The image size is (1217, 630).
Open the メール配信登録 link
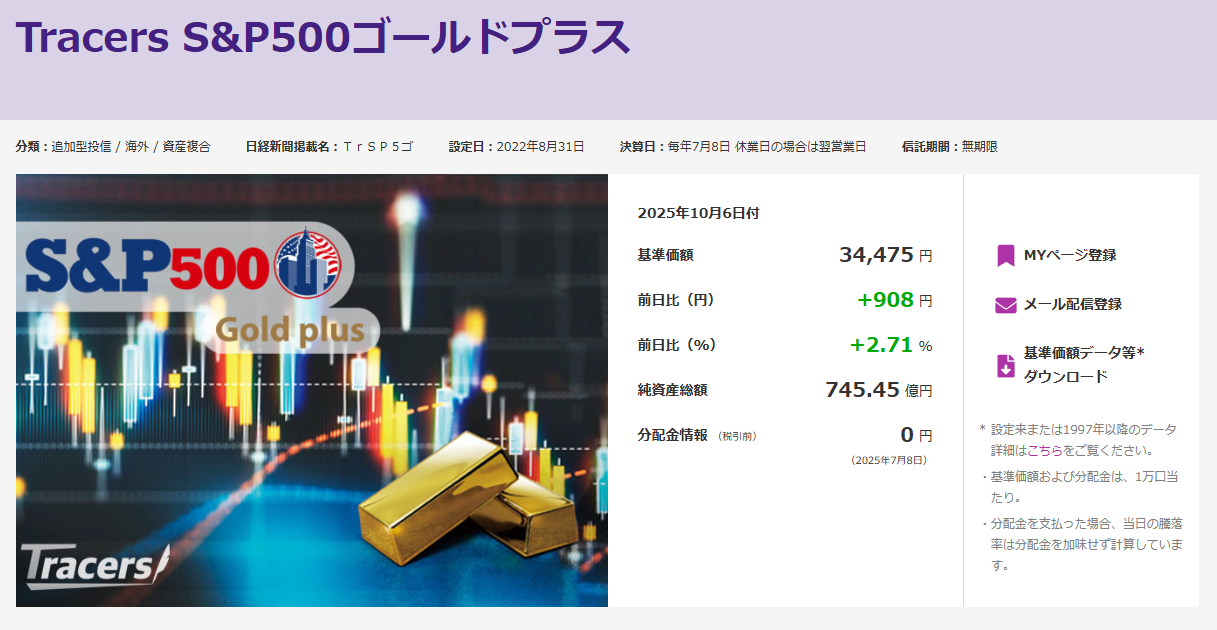pyautogui.click(x=1072, y=304)
